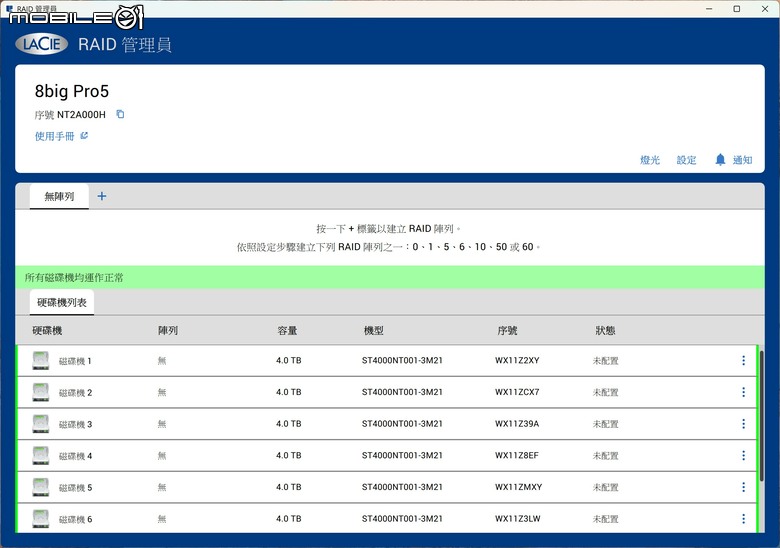Click the 所有磁碟機均運作正常 status banner
This screenshot has height=548, width=780.
(x=390, y=277)
